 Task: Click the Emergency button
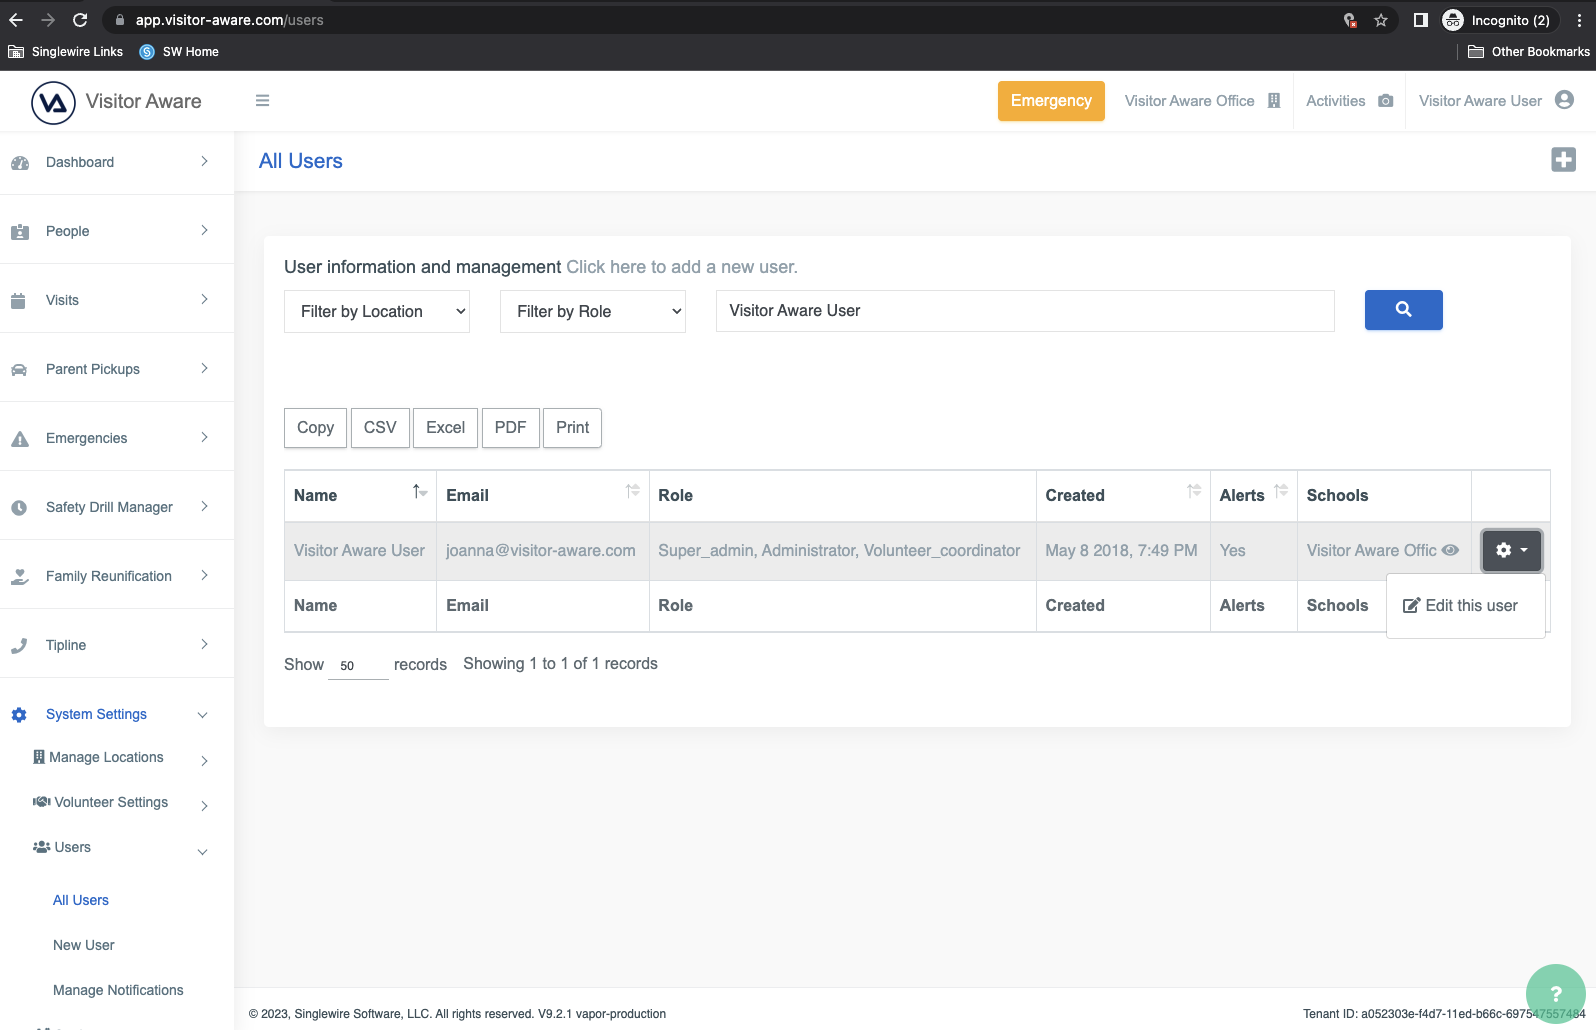point(1051,101)
